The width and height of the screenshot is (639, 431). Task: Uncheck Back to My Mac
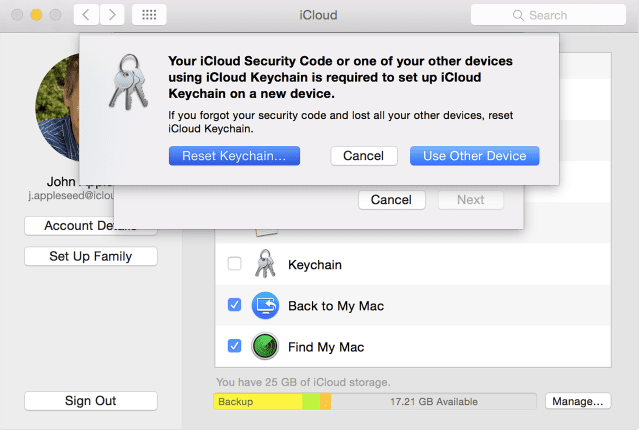coord(234,306)
